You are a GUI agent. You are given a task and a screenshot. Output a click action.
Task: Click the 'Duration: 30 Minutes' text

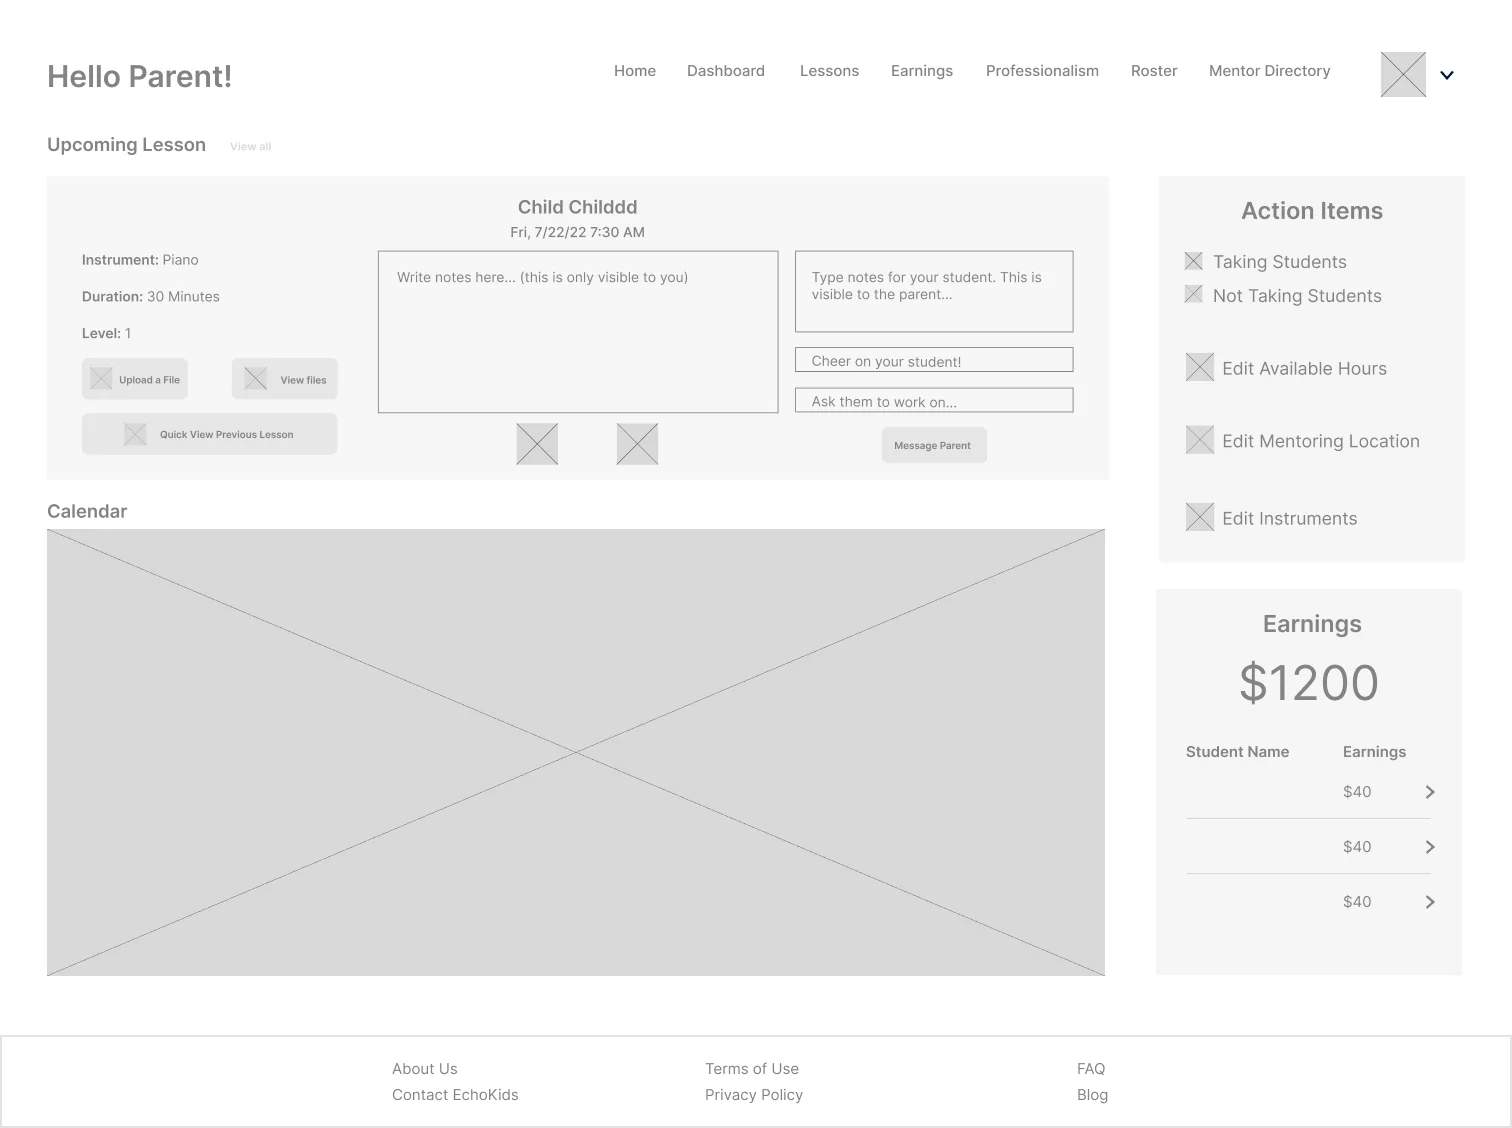151,296
